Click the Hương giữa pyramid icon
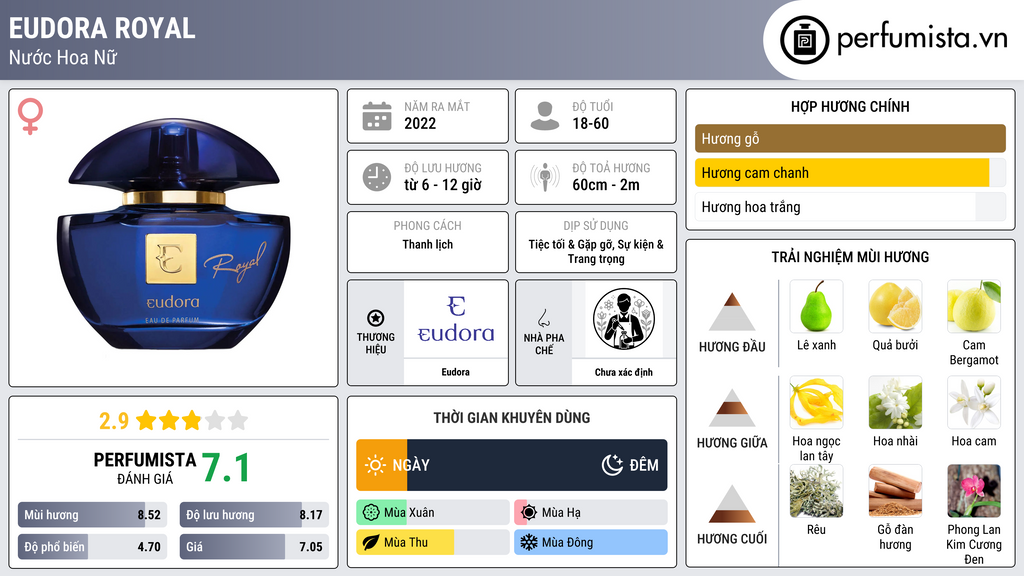Screen dimensions: 1024x576 (x=732, y=408)
